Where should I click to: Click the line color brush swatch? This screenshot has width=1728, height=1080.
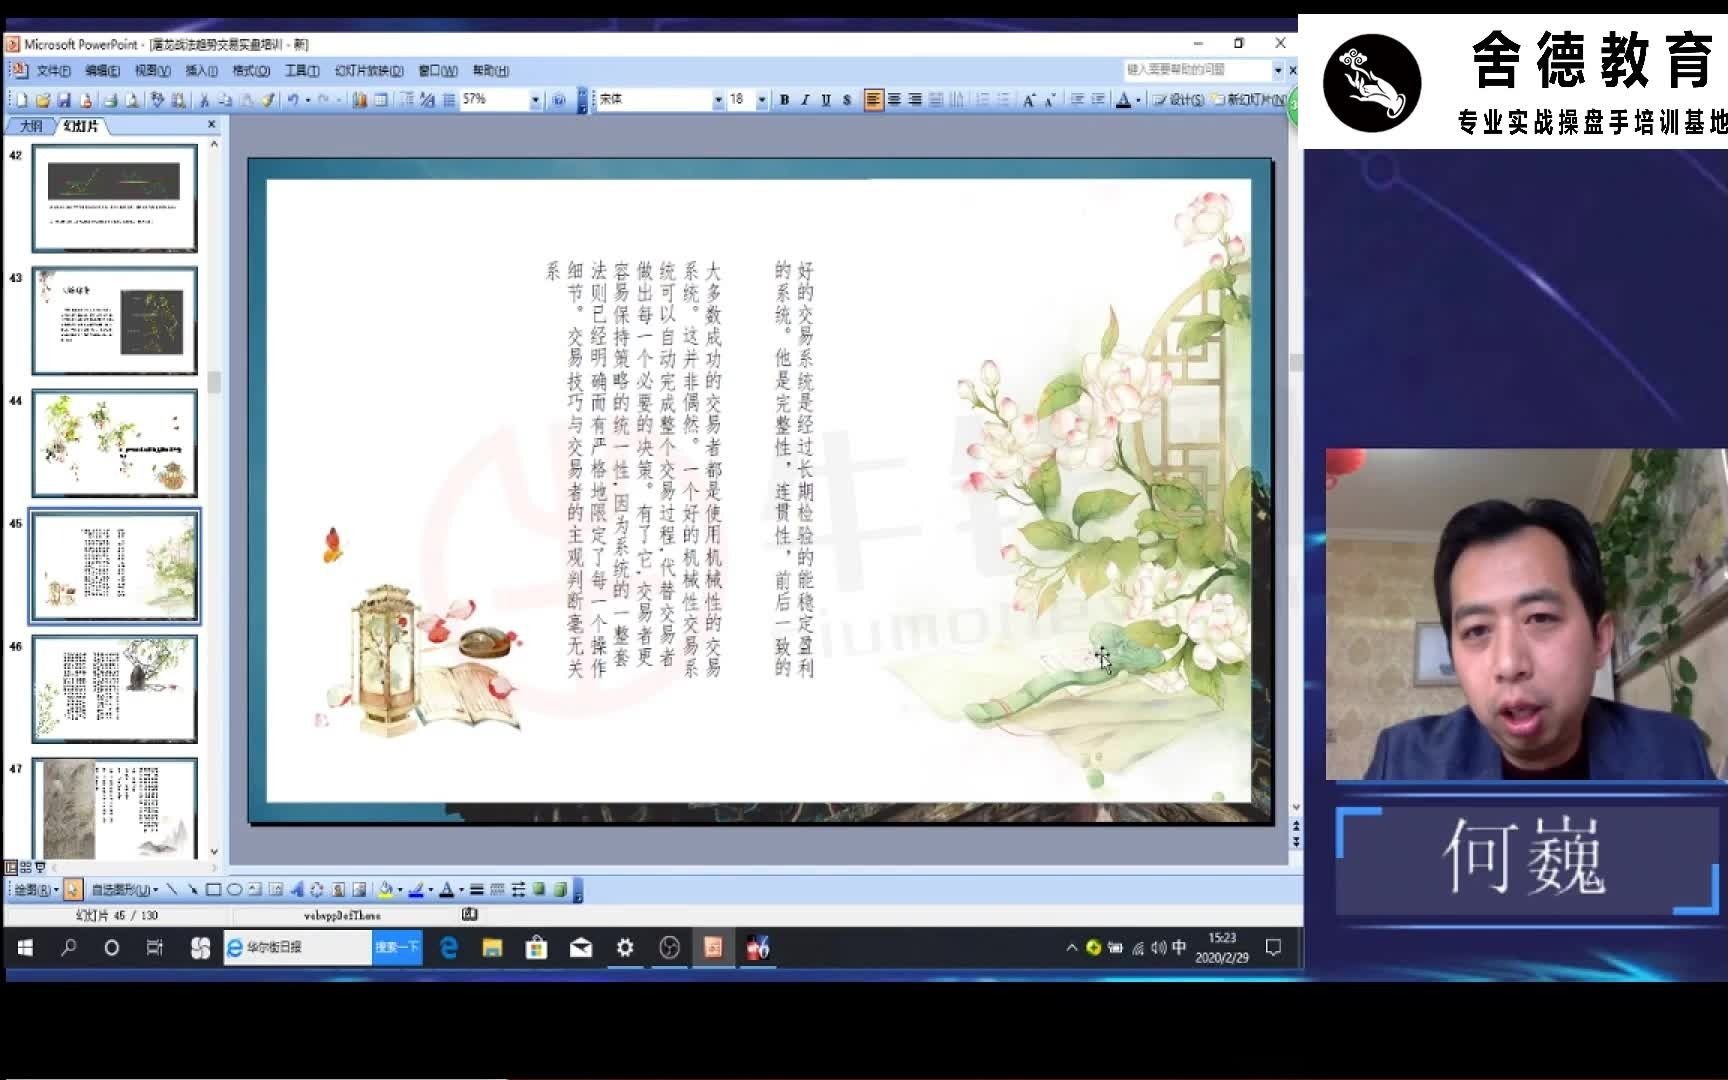pyautogui.click(x=416, y=890)
